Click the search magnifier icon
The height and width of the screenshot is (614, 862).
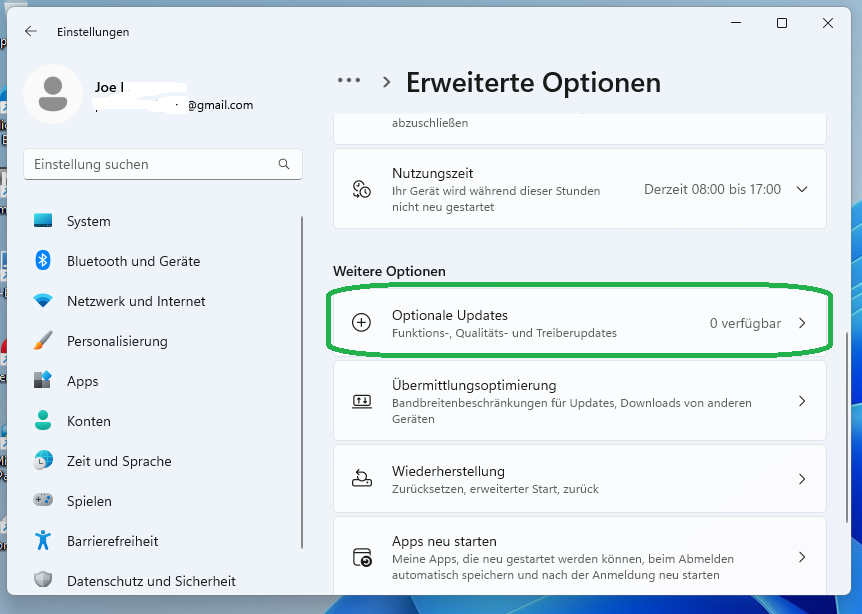coord(284,164)
